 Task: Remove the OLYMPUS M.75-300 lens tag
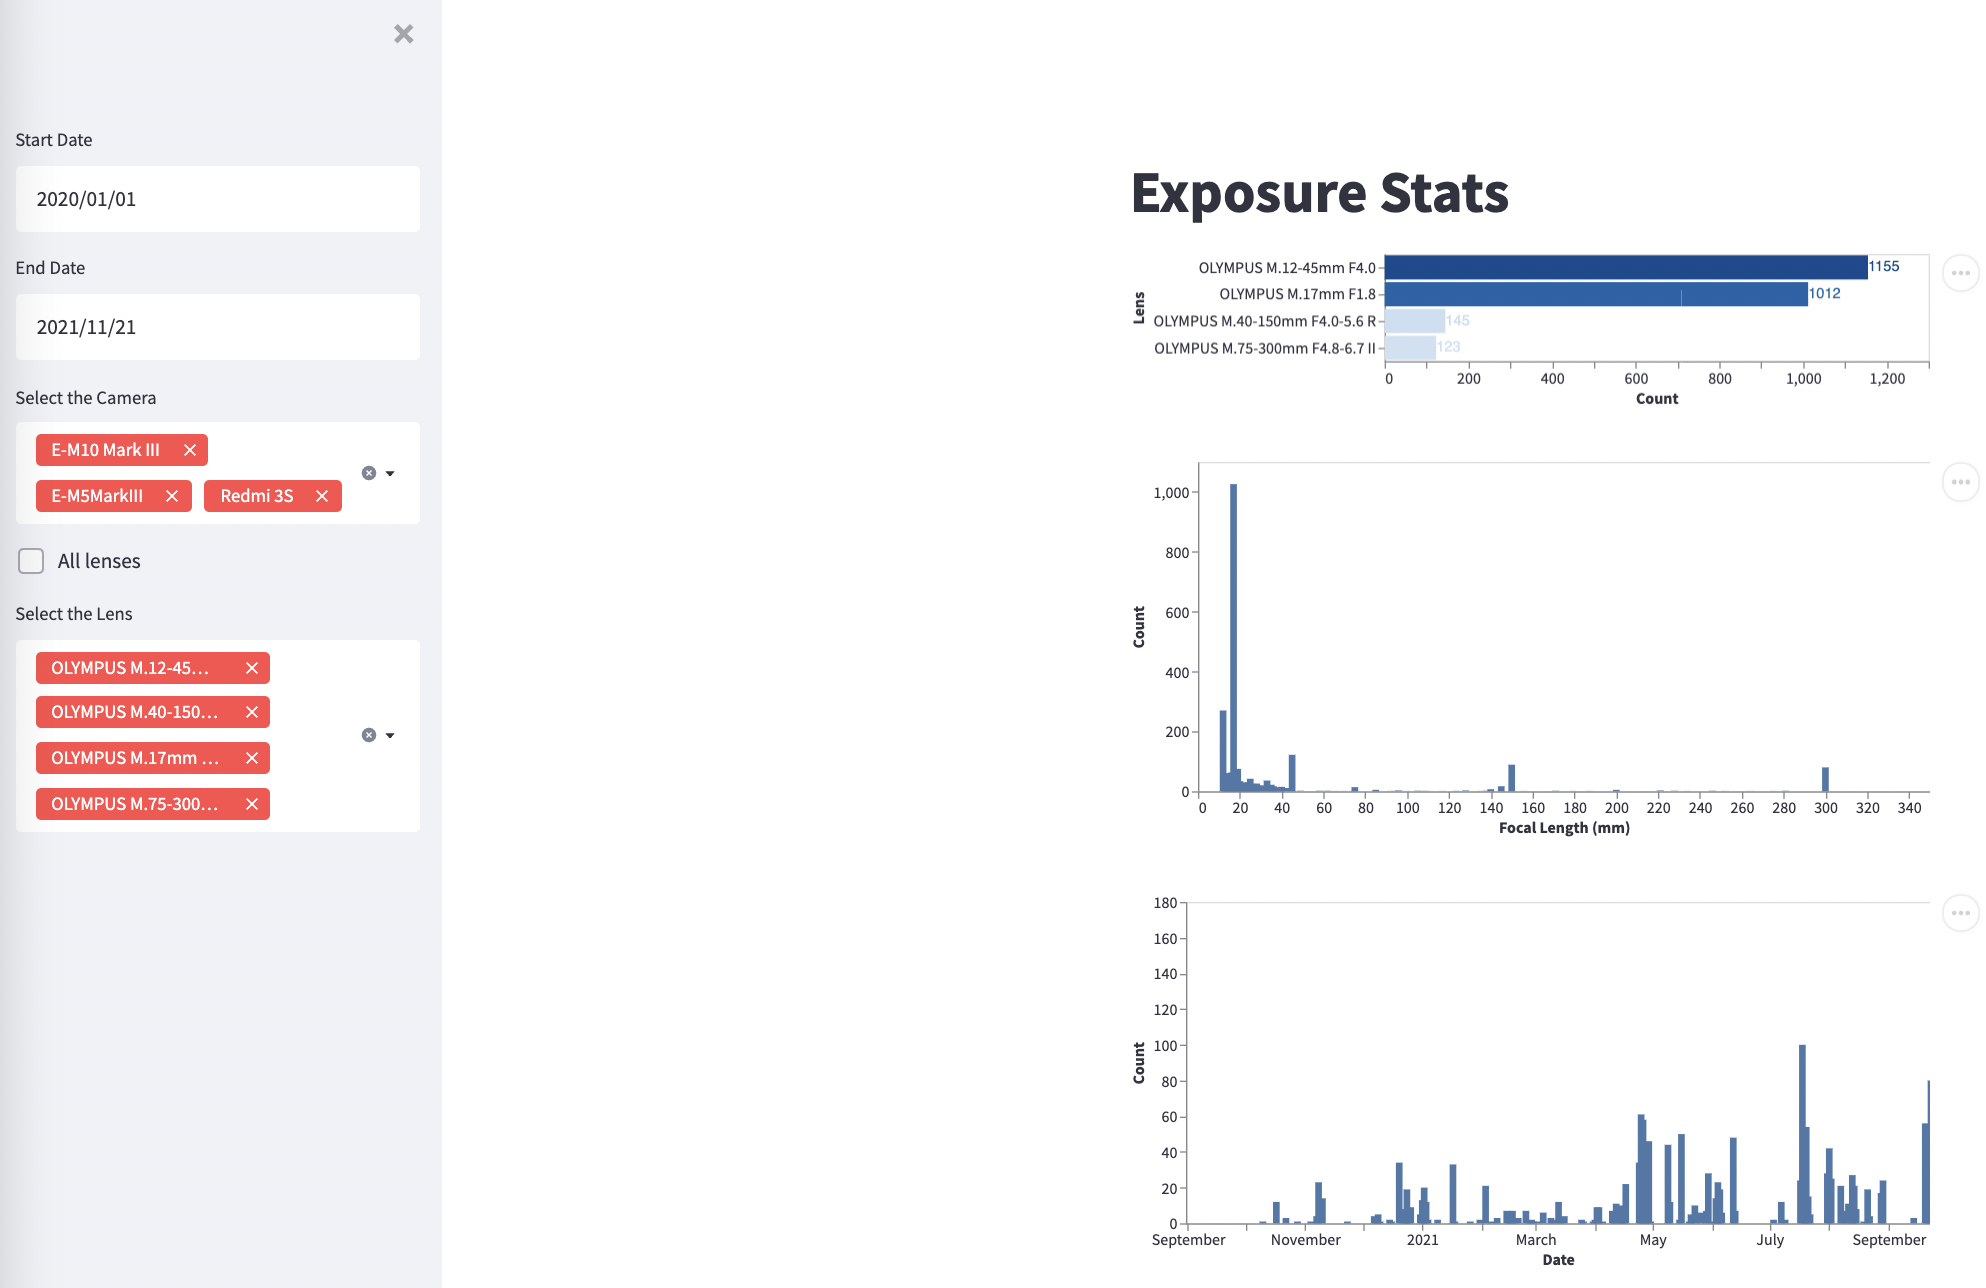coord(252,804)
